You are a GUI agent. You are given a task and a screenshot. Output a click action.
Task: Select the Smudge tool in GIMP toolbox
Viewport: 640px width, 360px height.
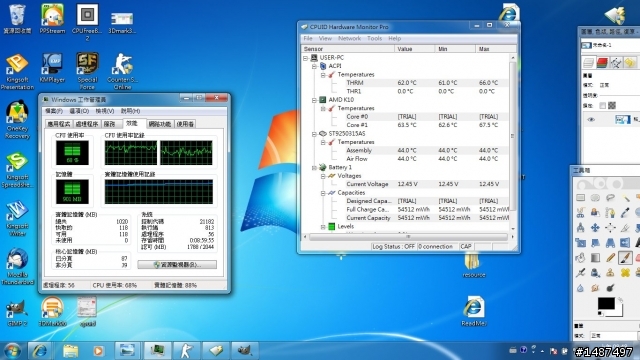click(x=595, y=288)
